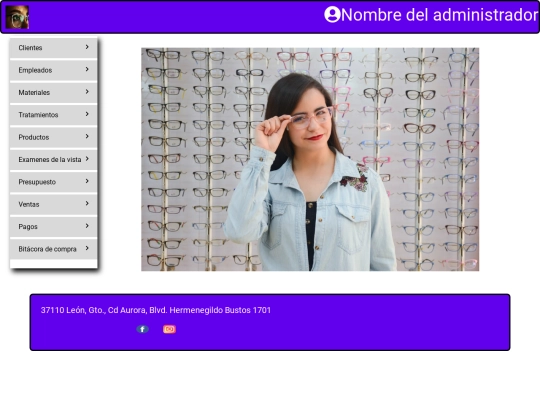The image size is (540, 405).
Task: Select the Bitácora de compra entry
Action: click(53, 249)
